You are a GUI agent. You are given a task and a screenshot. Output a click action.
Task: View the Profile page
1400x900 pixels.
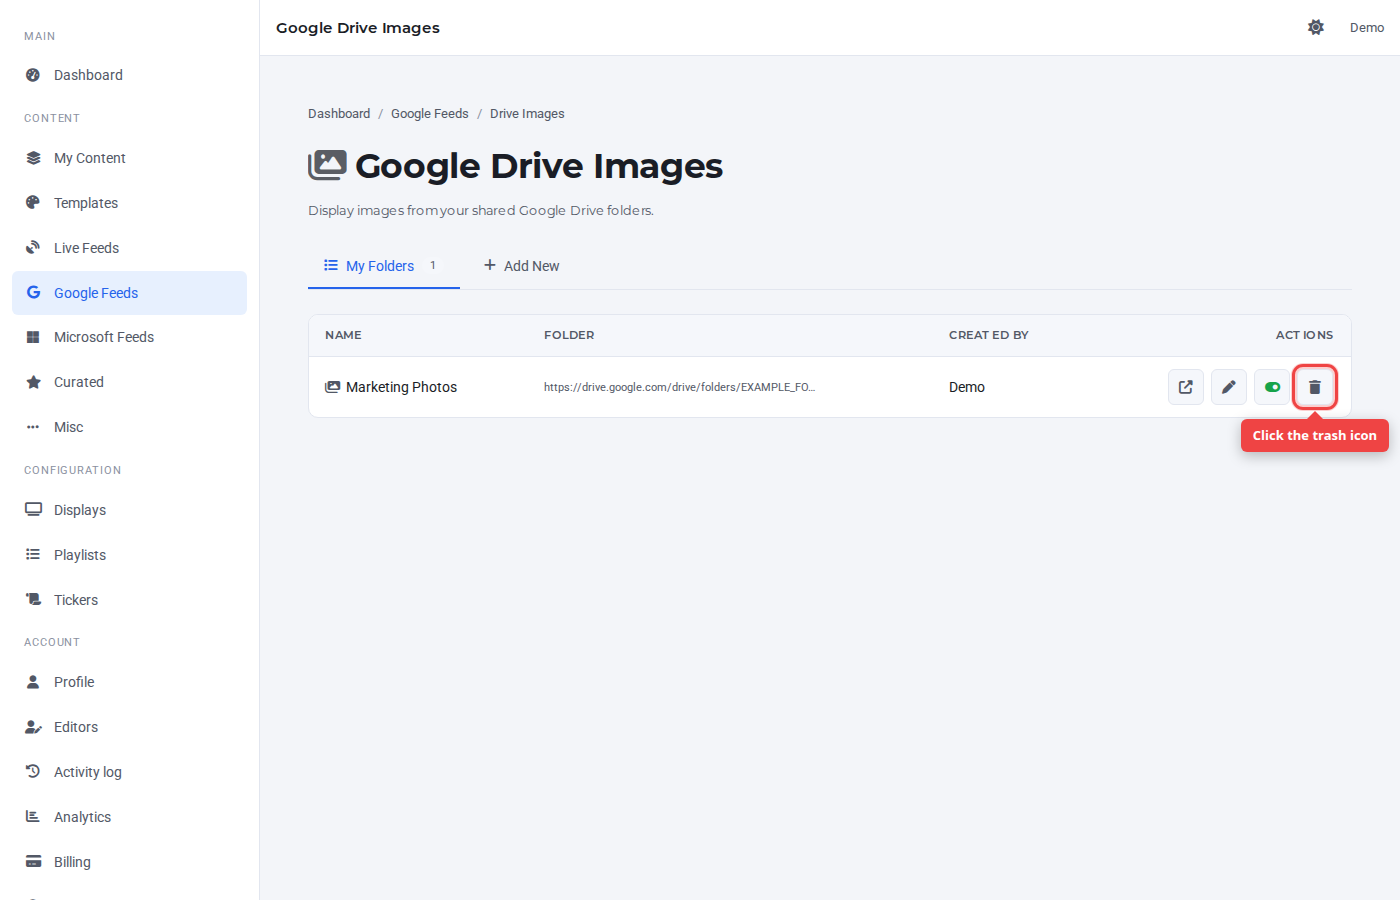pos(129,682)
